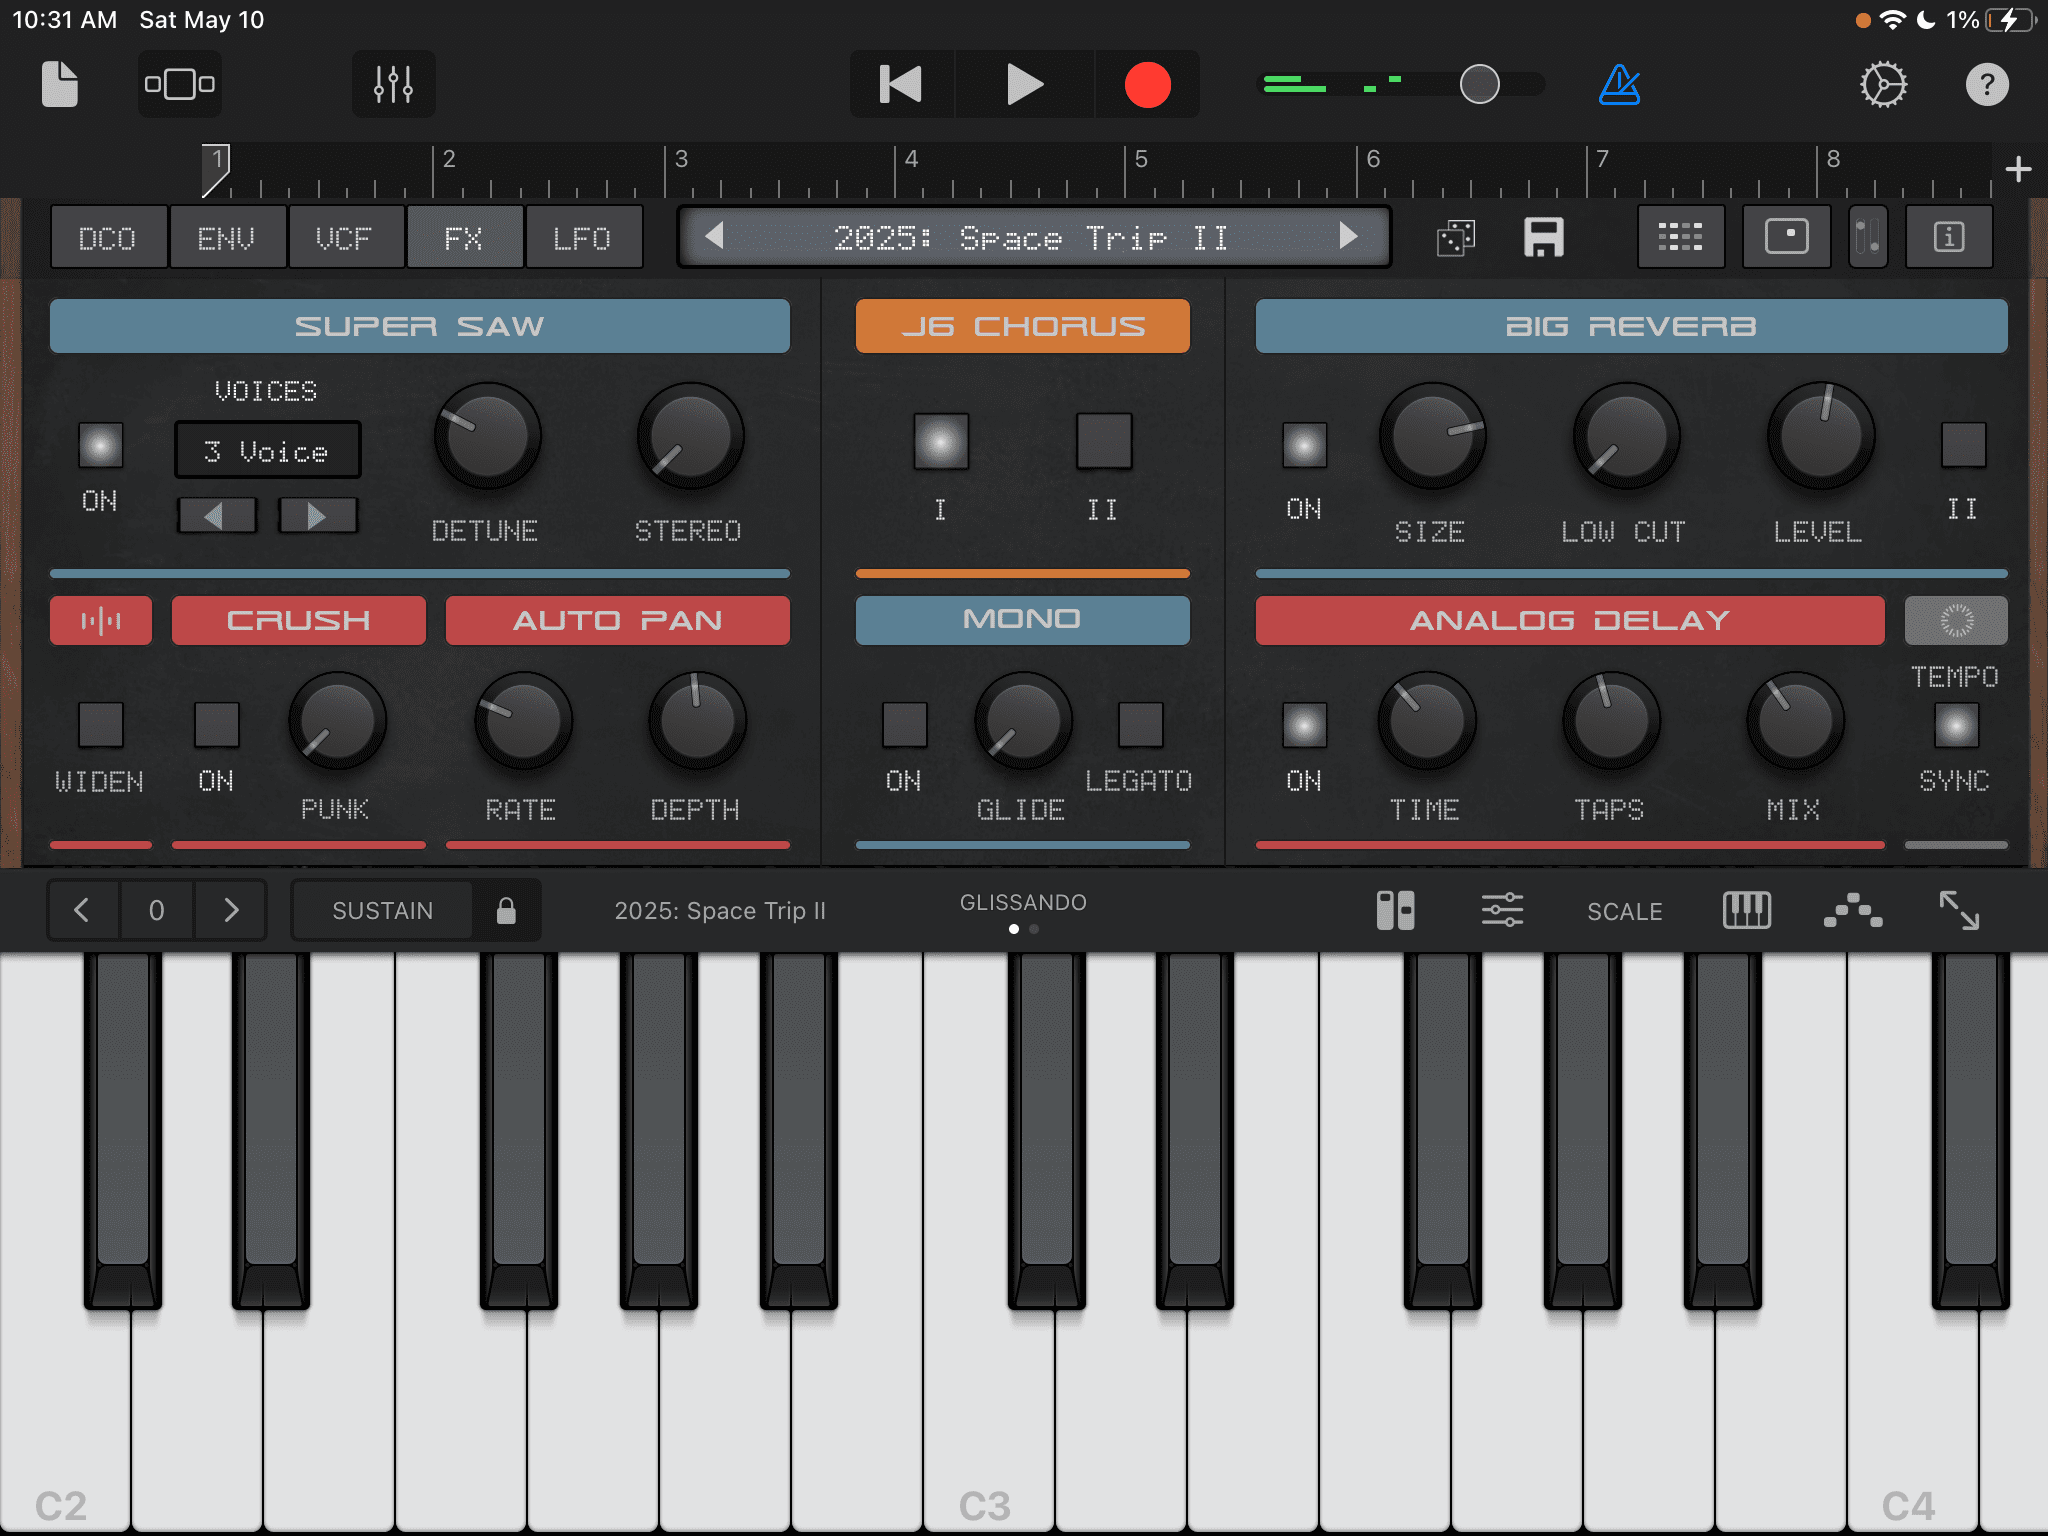Shift keyboard octave down
Screen dimensions: 2048x1536
tap(82, 910)
